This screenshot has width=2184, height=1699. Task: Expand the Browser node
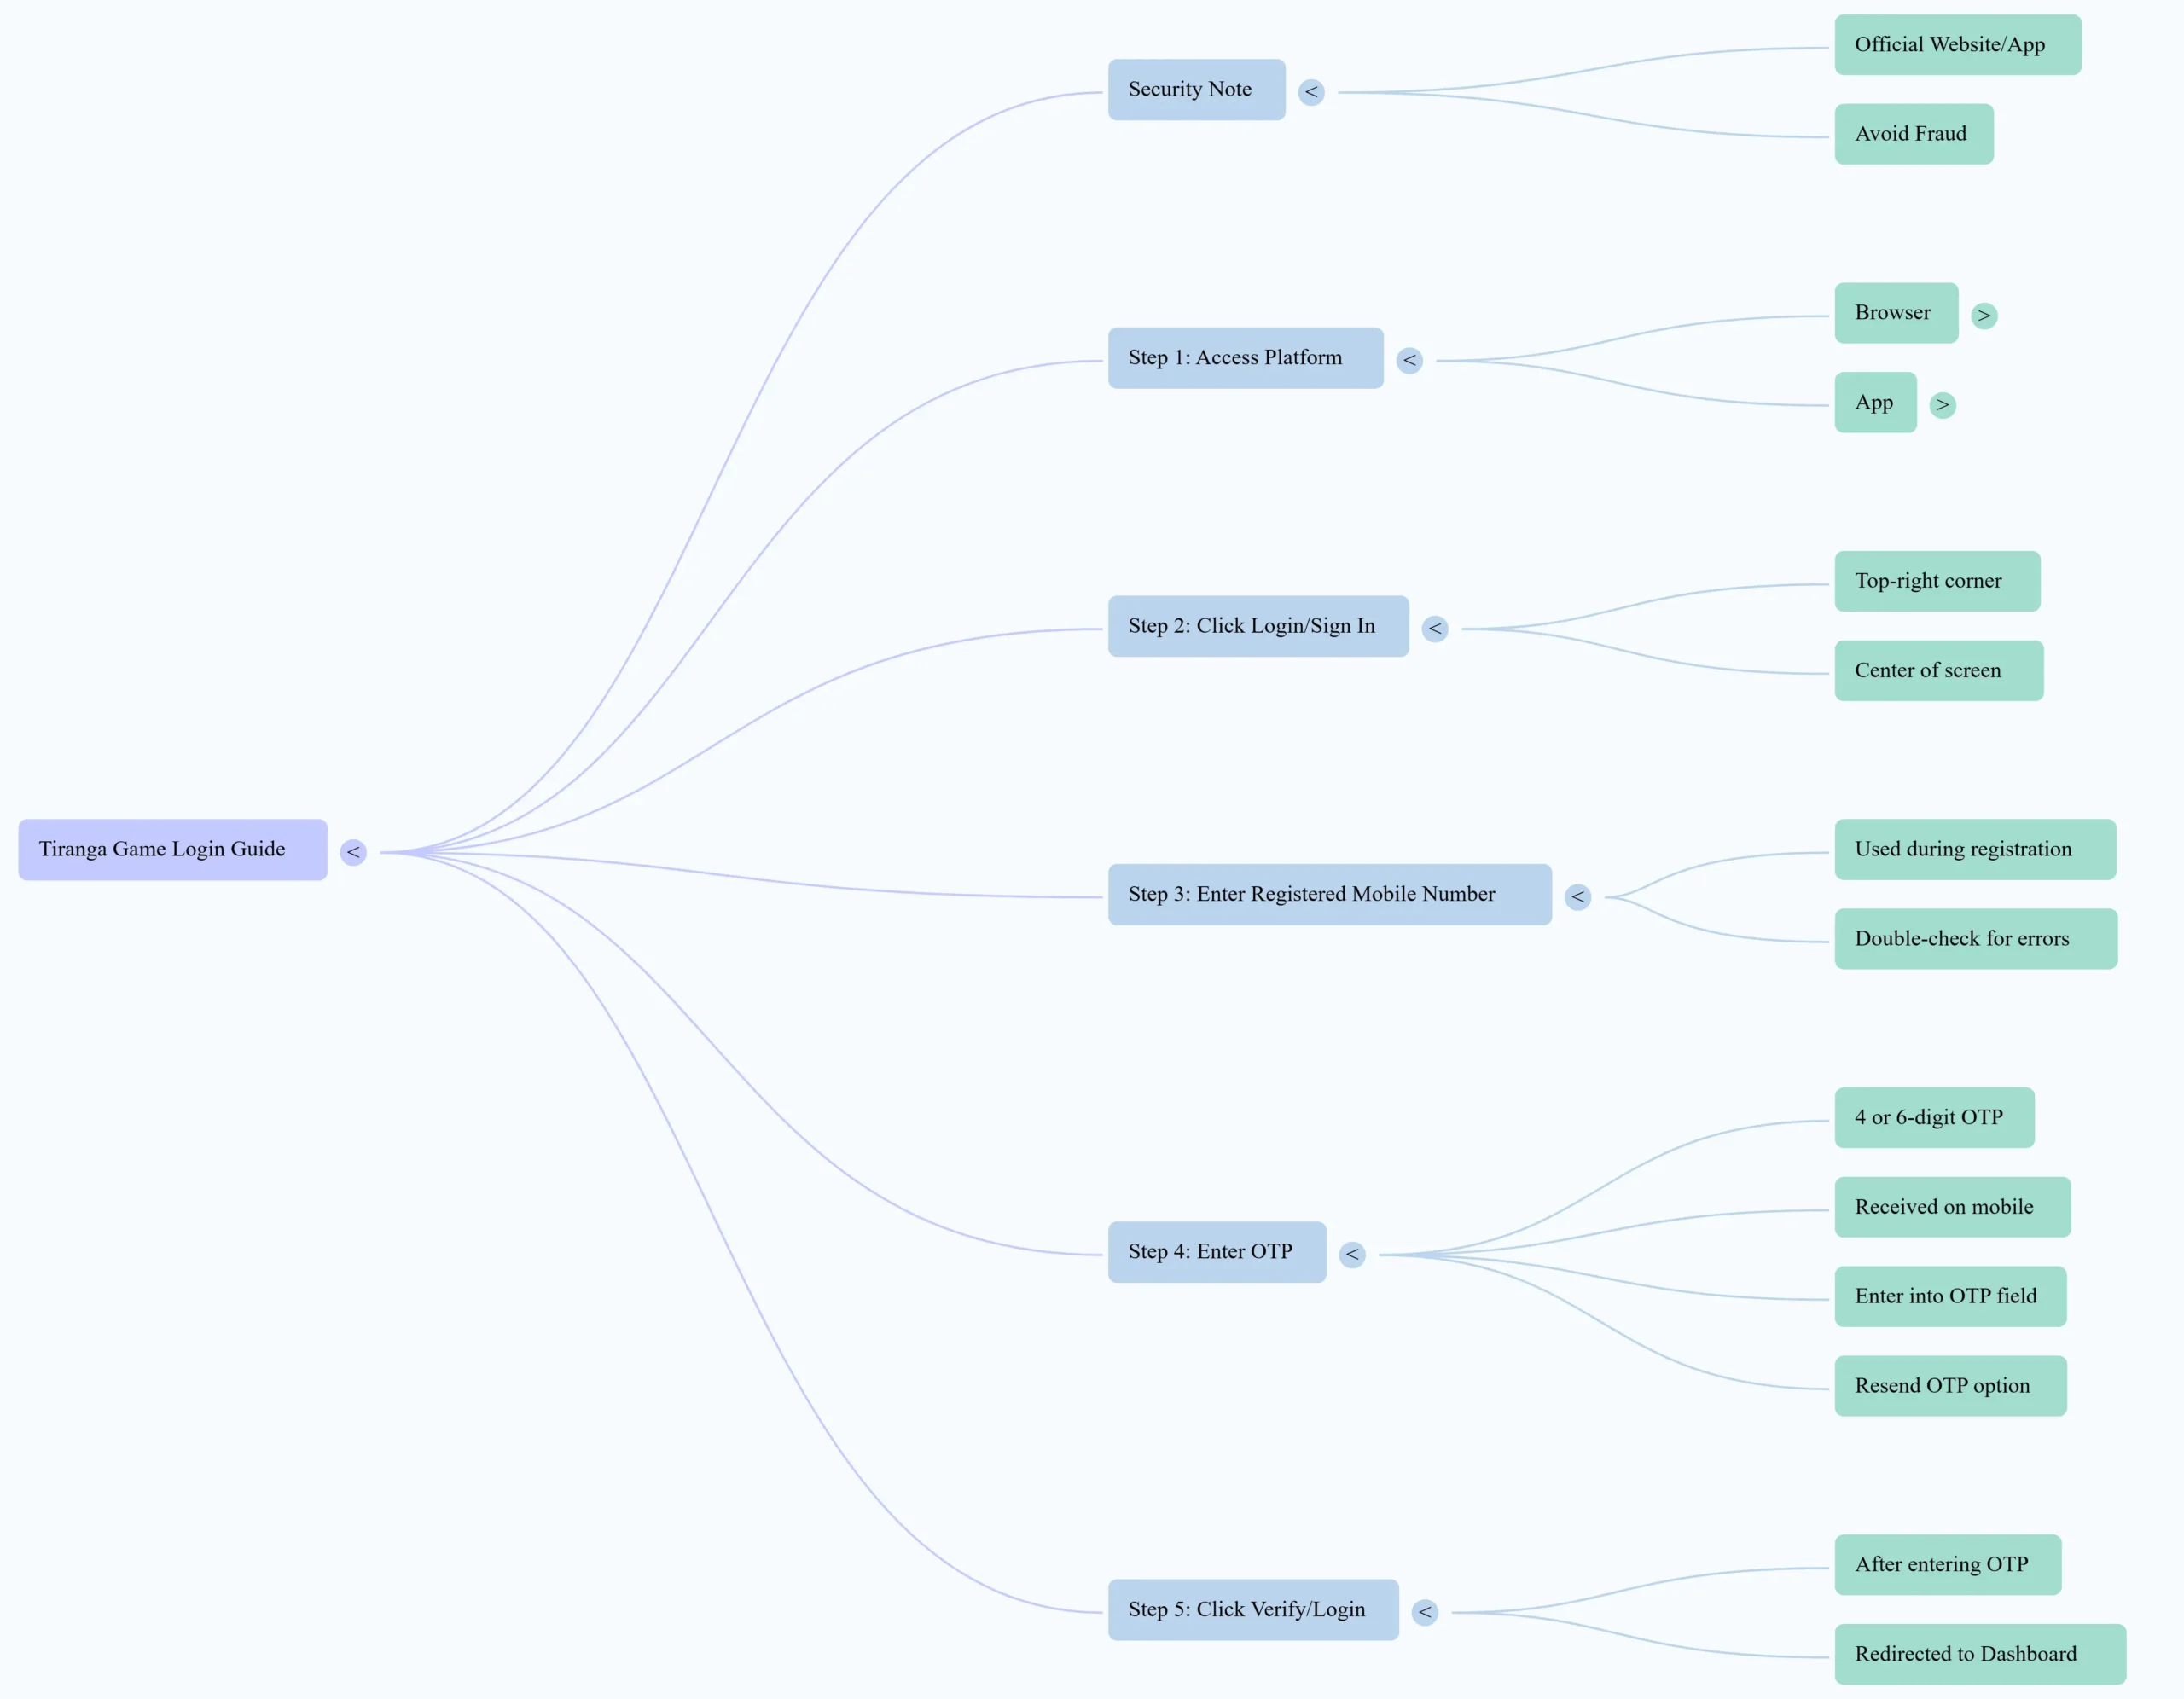pyautogui.click(x=1984, y=316)
